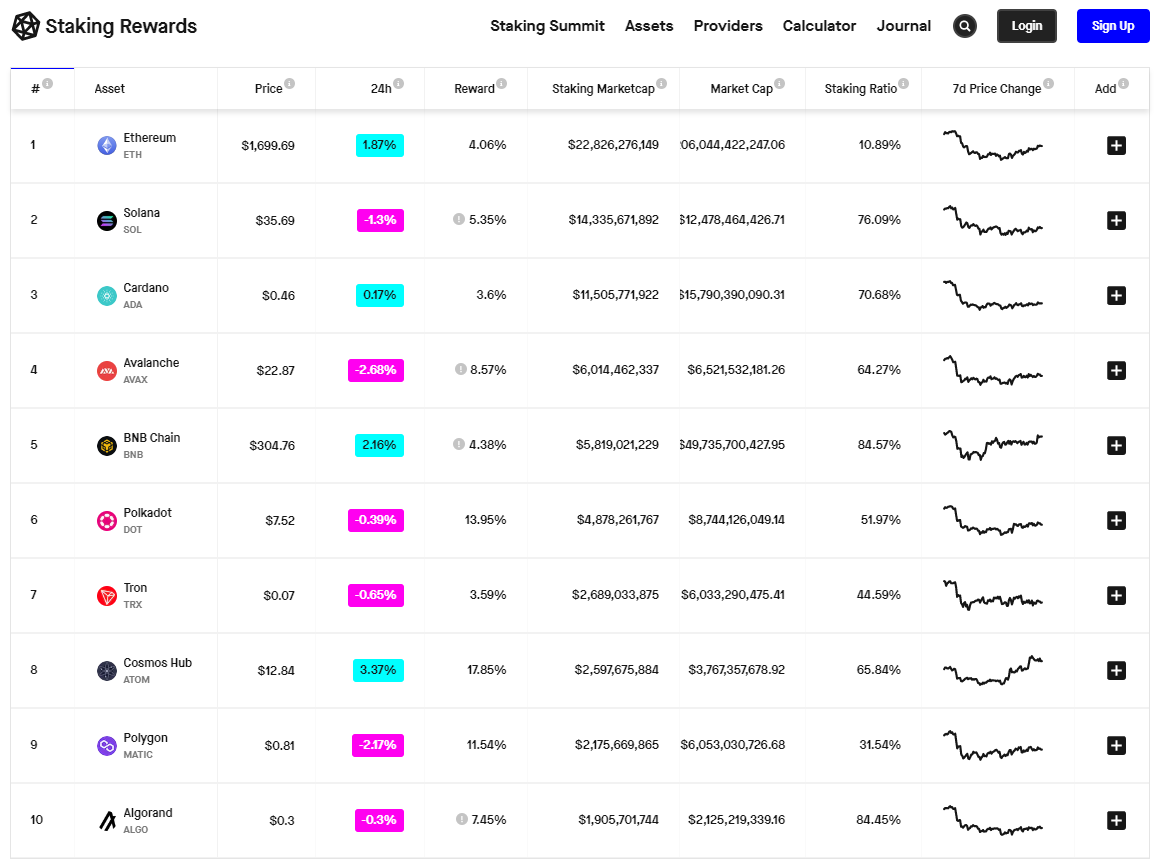The height and width of the screenshot is (861, 1159).
Task: Click the Avalanche coin logo
Action: pyautogui.click(x=106, y=371)
